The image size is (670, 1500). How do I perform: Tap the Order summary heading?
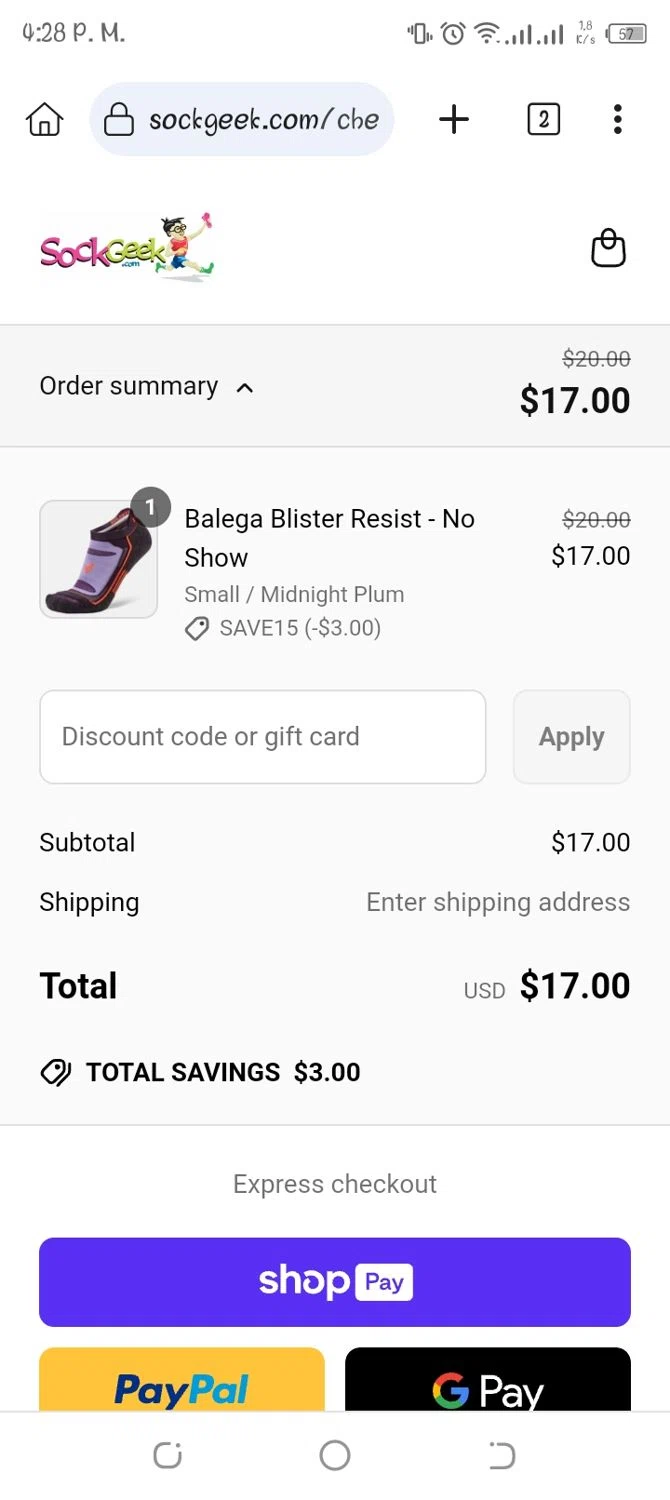(x=129, y=386)
